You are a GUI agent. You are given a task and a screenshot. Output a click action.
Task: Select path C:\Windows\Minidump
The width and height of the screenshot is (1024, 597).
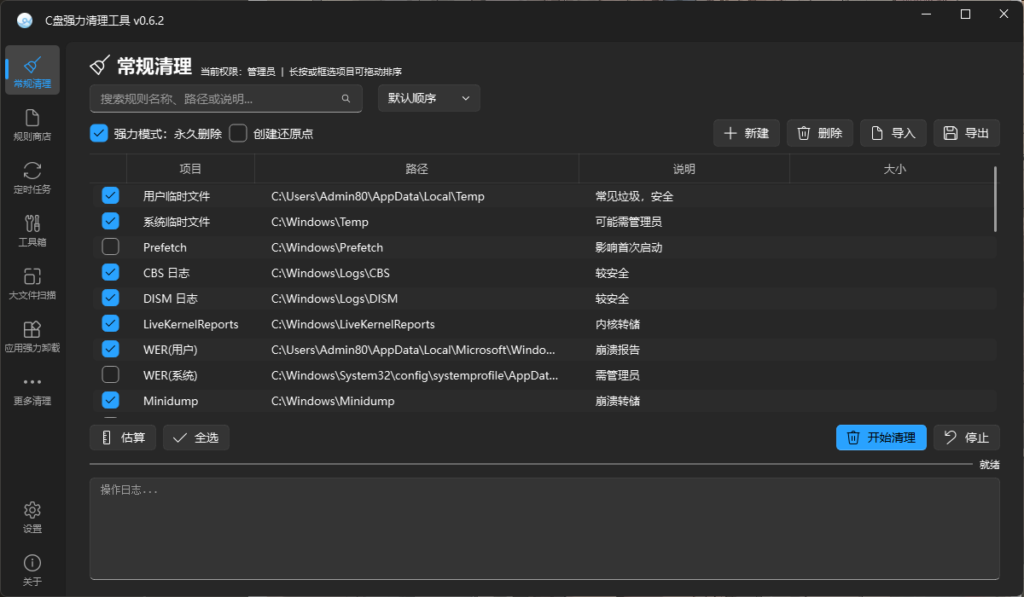pos(333,401)
